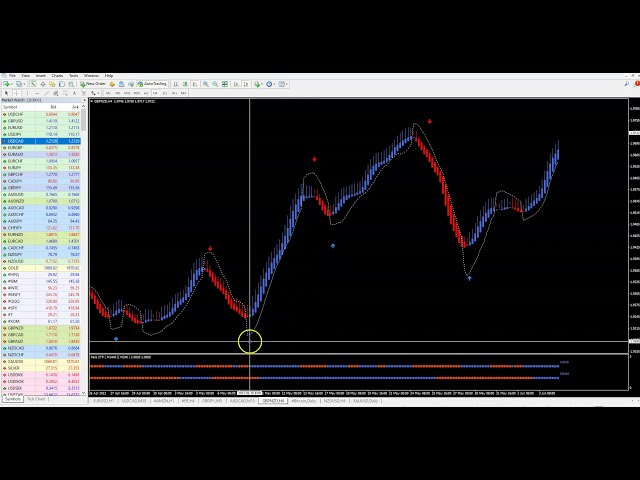Open the File menu
The image size is (640, 480).
tap(12, 76)
